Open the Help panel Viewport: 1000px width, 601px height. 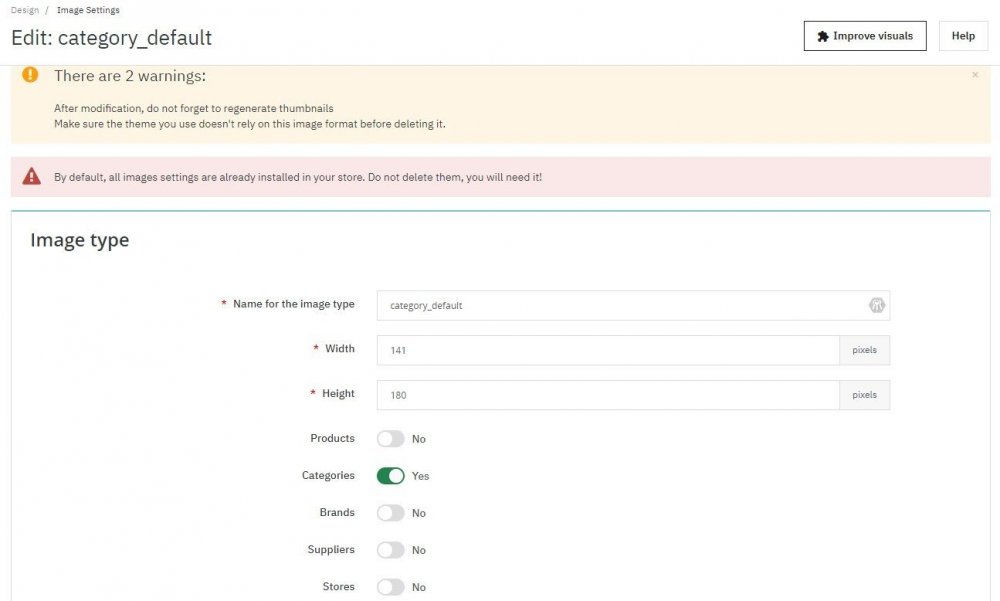tap(962, 35)
